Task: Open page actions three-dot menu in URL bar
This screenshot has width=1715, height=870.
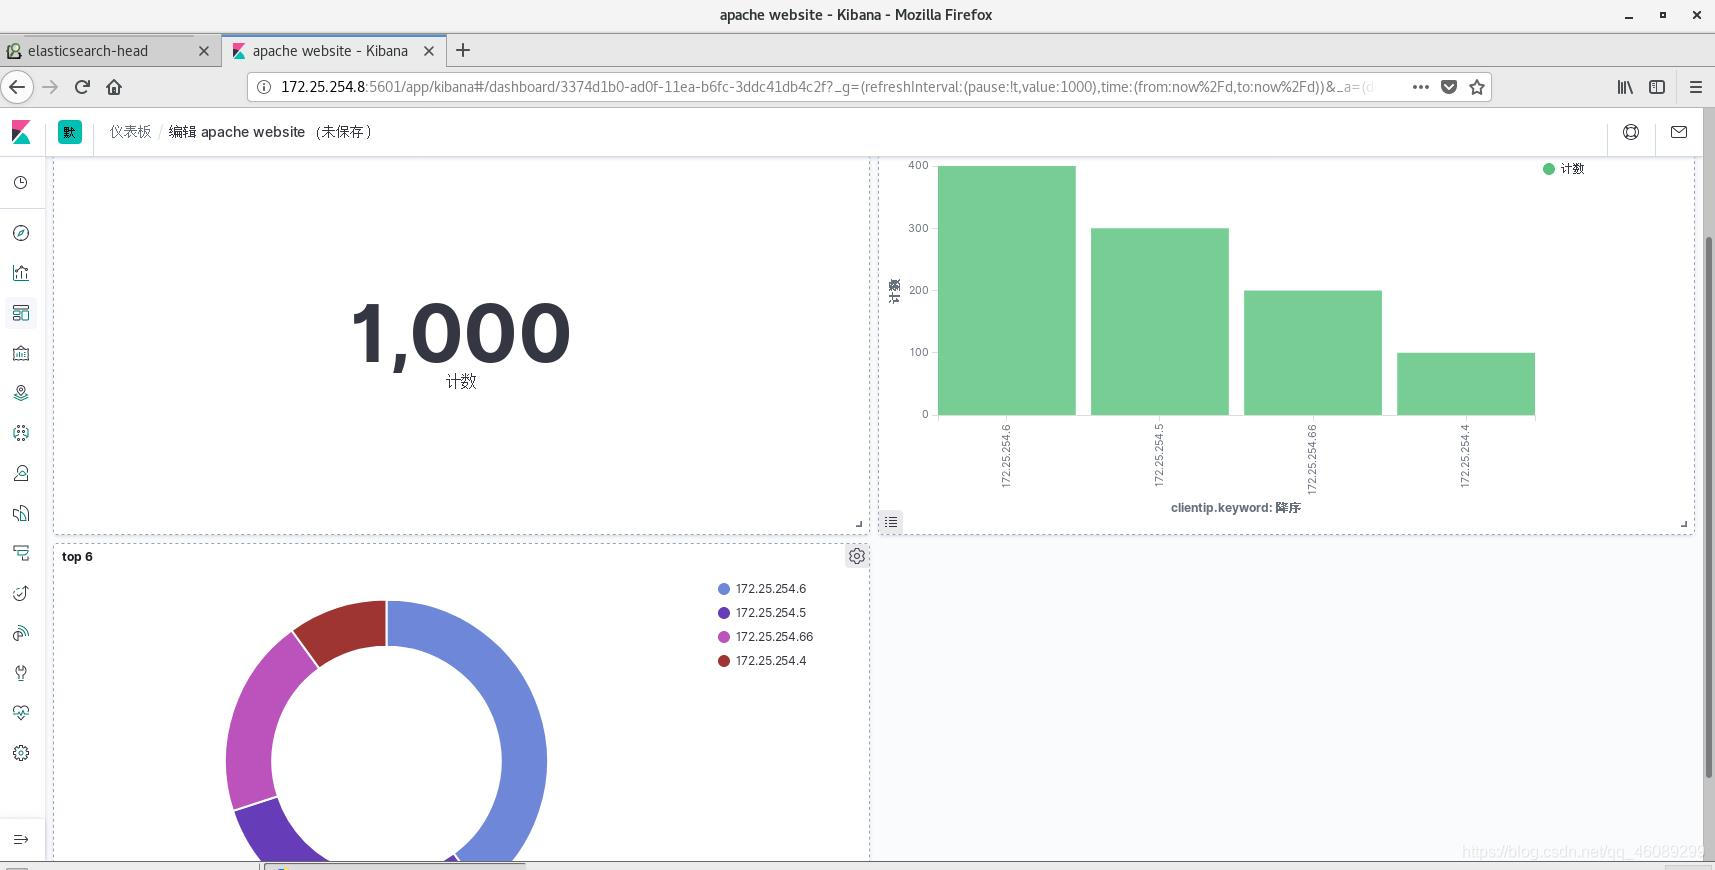Action: coord(1420,87)
